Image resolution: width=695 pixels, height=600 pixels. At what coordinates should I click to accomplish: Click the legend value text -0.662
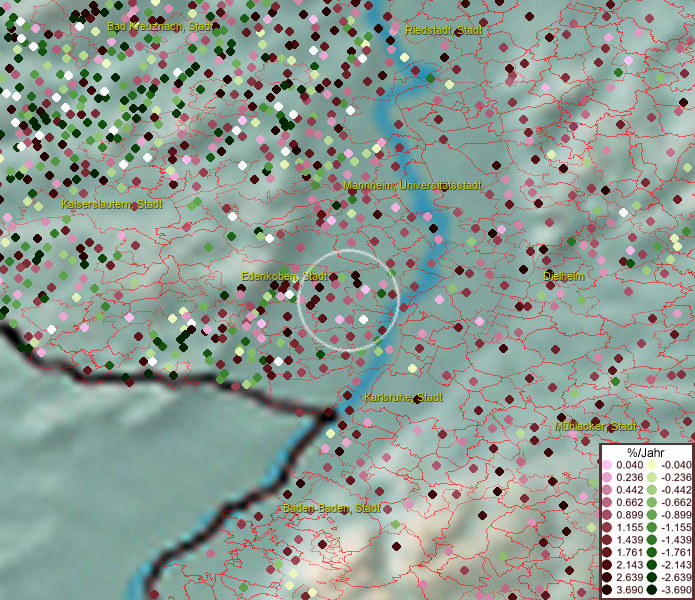(x=676, y=503)
